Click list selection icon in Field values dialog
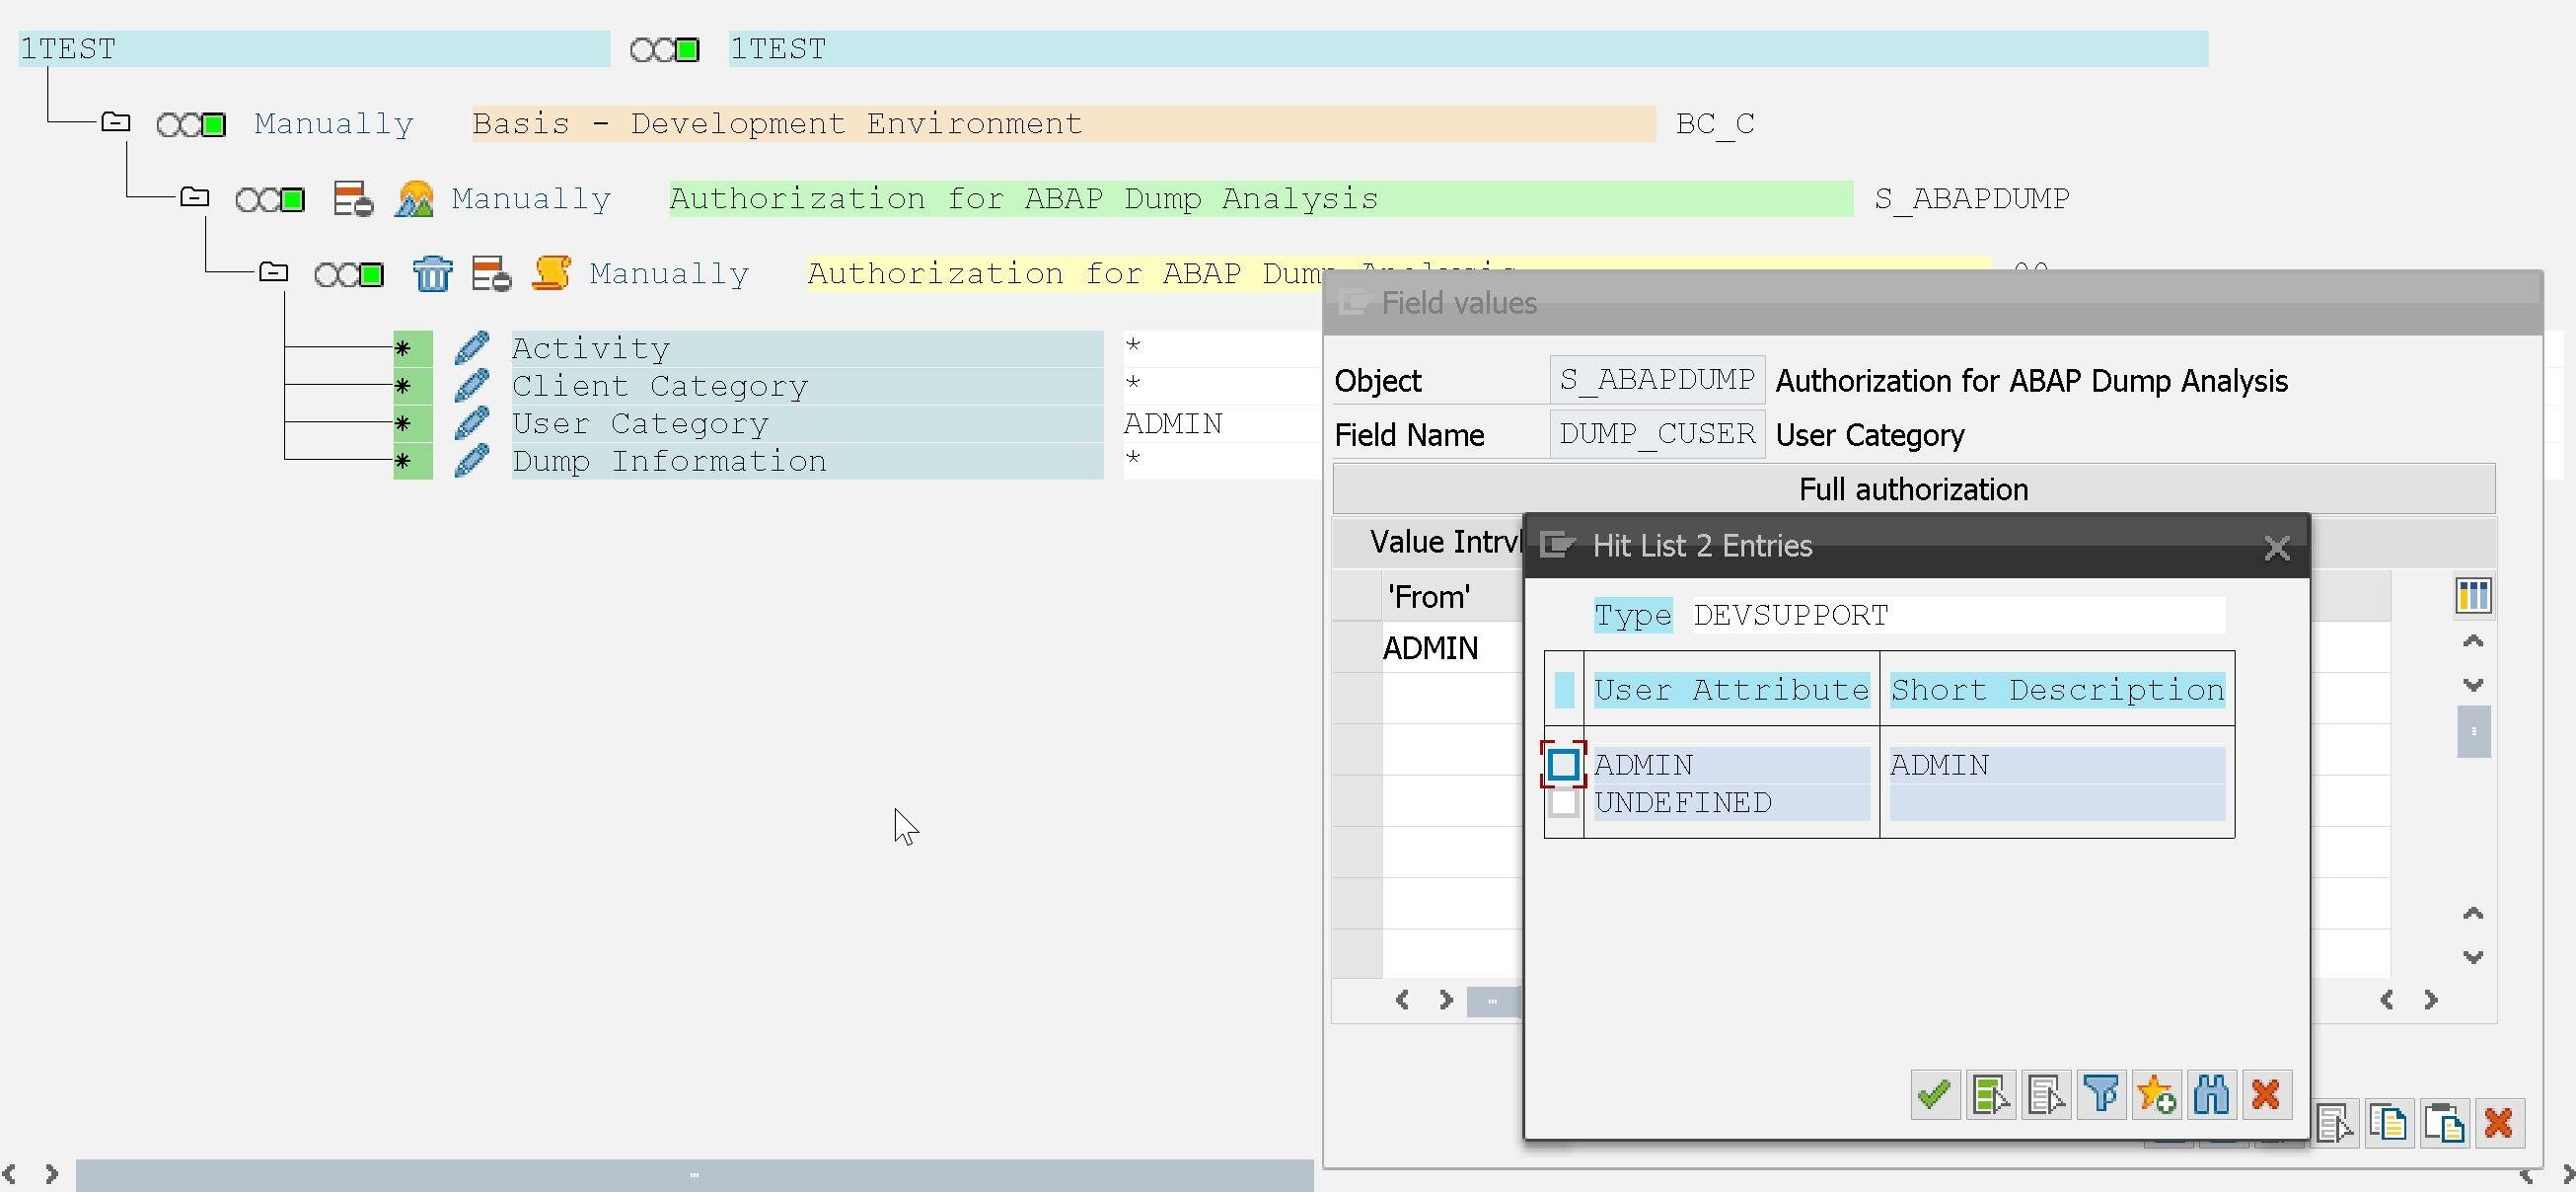The image size is (2576, 1192). tap(2335, 1123)
